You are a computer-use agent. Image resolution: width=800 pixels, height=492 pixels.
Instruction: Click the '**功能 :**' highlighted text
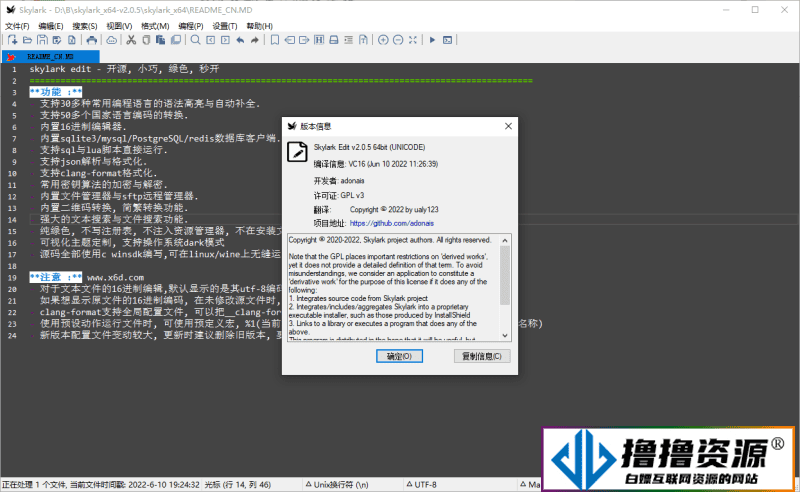click(56, 92)
